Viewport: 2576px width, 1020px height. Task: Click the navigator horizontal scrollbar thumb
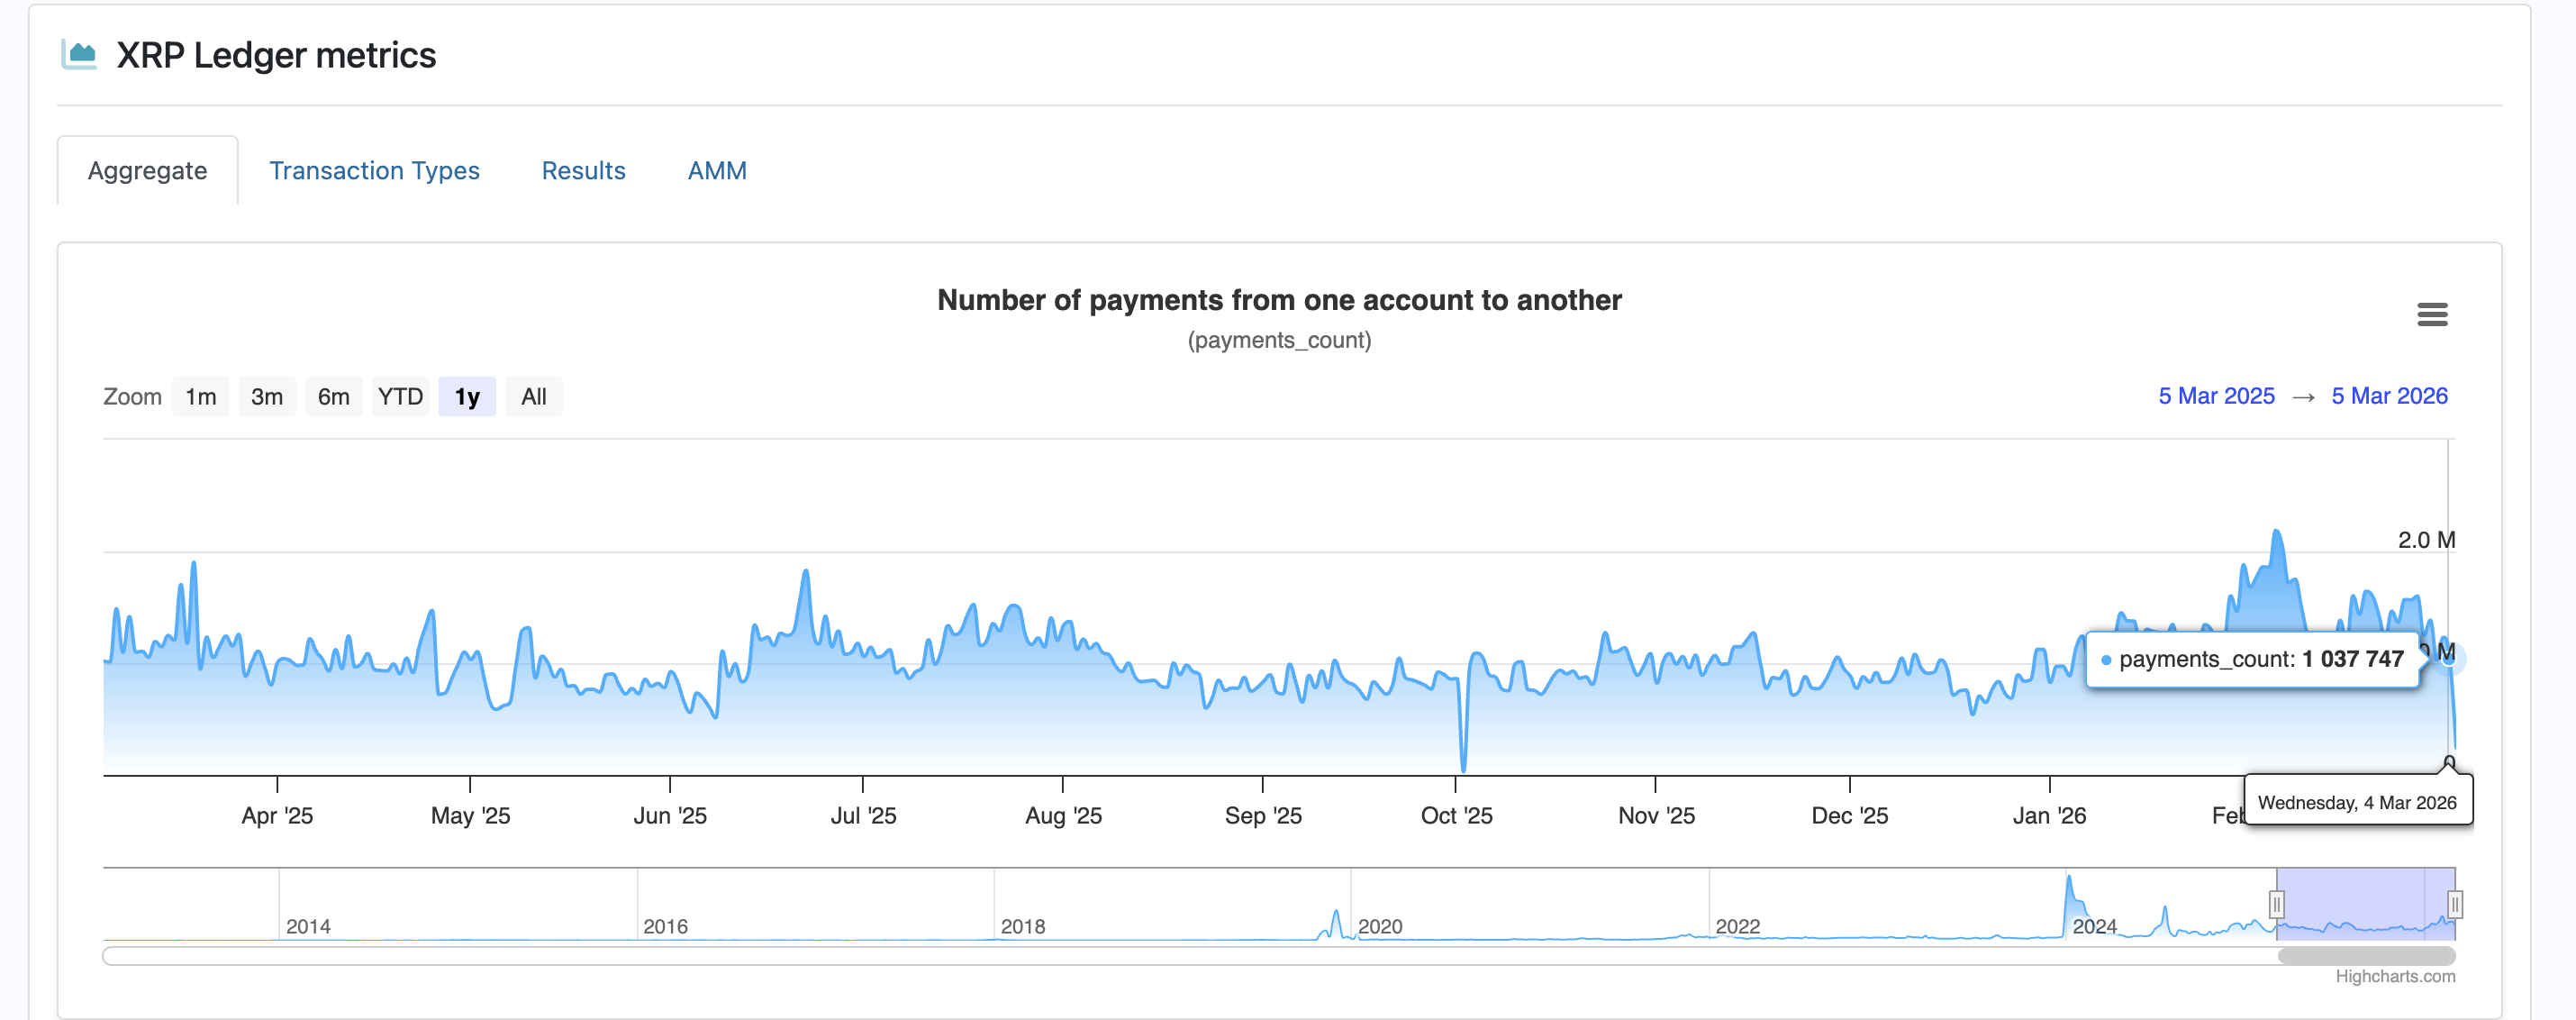pyautogui.click(x=2365, y=956)
